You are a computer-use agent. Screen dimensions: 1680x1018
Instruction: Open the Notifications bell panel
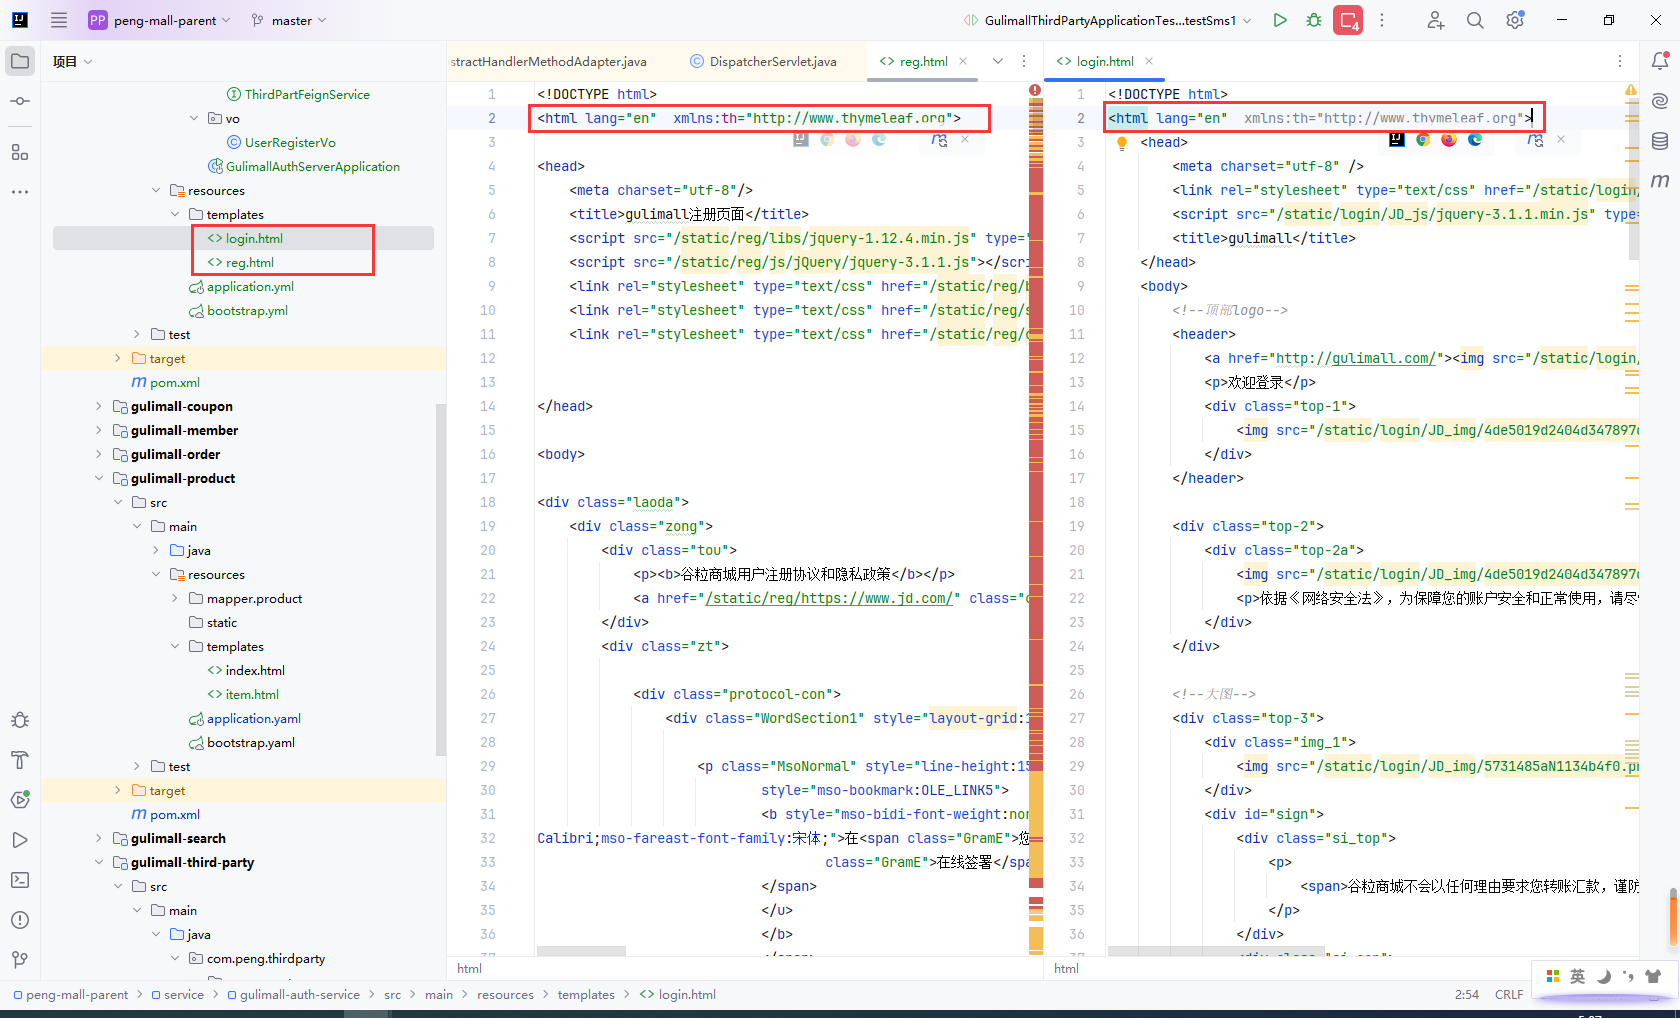click(1660, 61)
